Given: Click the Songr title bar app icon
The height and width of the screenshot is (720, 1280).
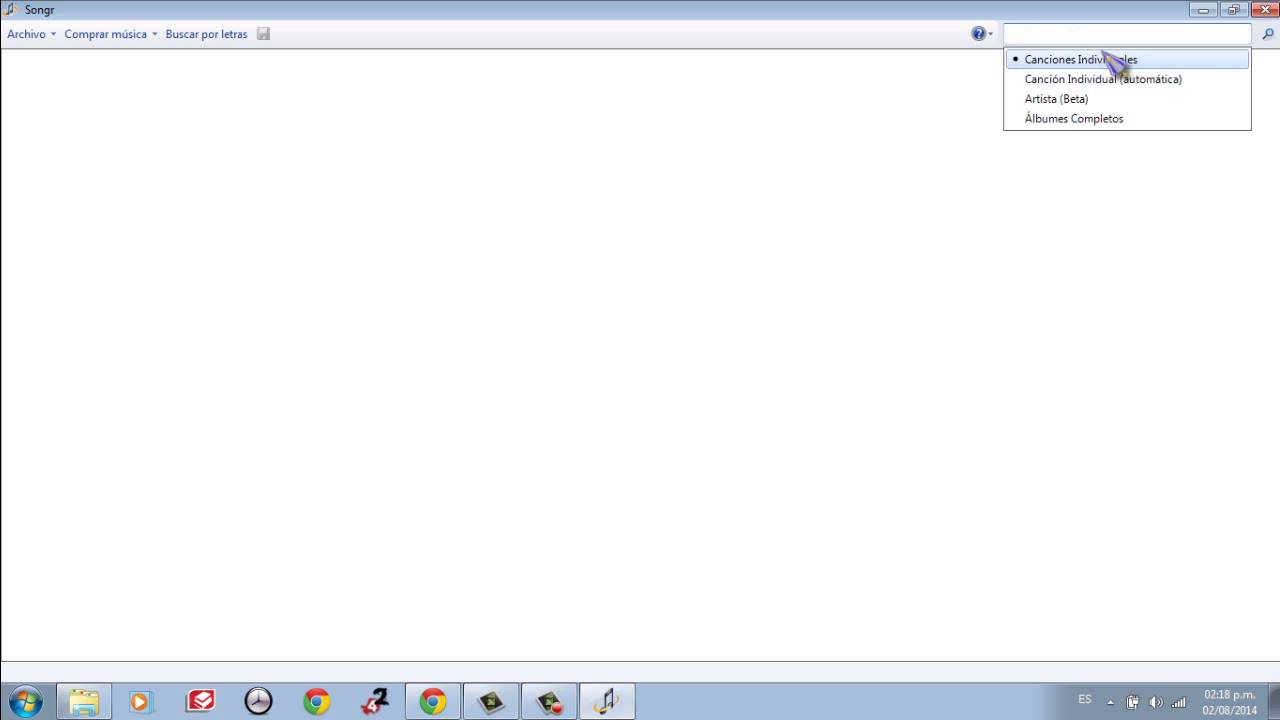Looking at the screenshot, I should (x=11, y=10).
